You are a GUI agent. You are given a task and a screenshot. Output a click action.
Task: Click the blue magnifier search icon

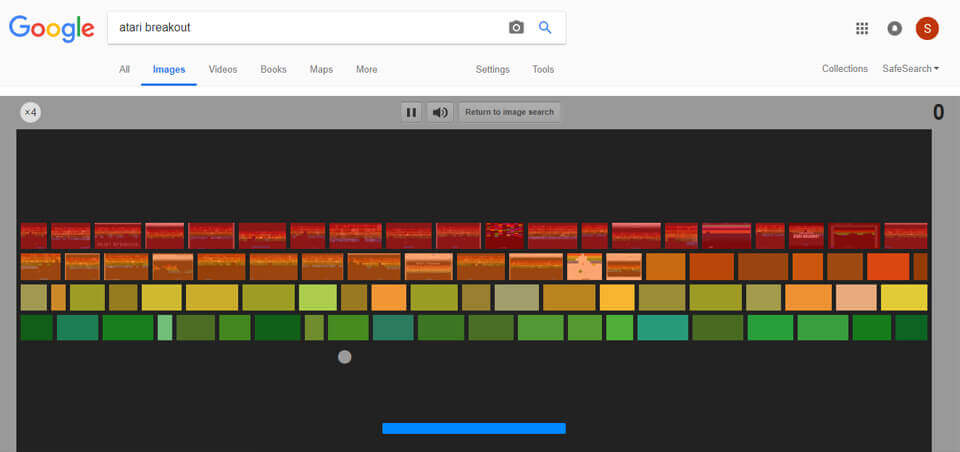tap(545, 28)
